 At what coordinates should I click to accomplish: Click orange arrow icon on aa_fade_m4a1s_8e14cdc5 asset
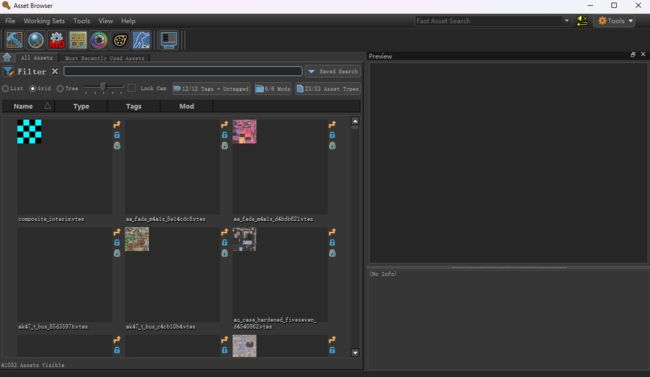[x=224, y=124]
